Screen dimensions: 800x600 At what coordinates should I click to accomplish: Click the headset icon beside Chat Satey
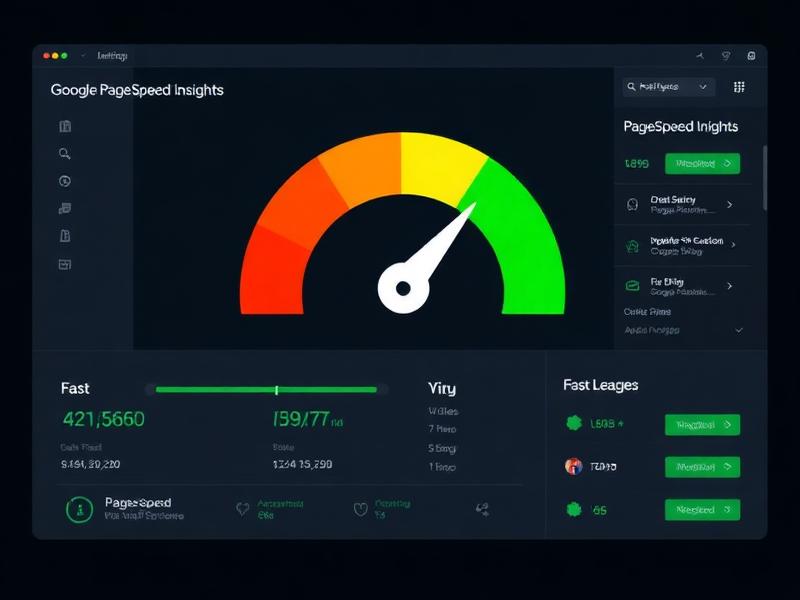pyautogui.click(x=632, y=205)
